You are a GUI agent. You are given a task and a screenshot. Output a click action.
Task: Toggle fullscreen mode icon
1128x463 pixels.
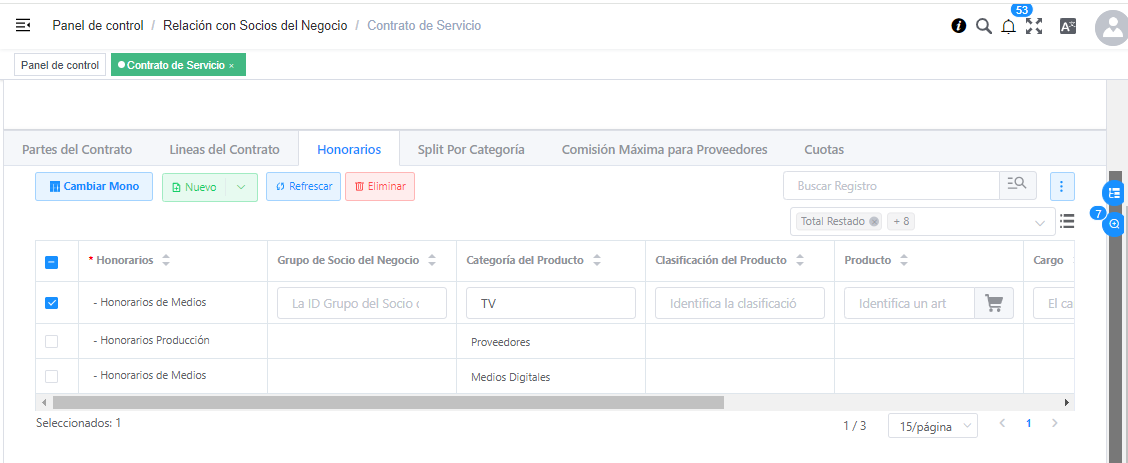(1034, 26)
